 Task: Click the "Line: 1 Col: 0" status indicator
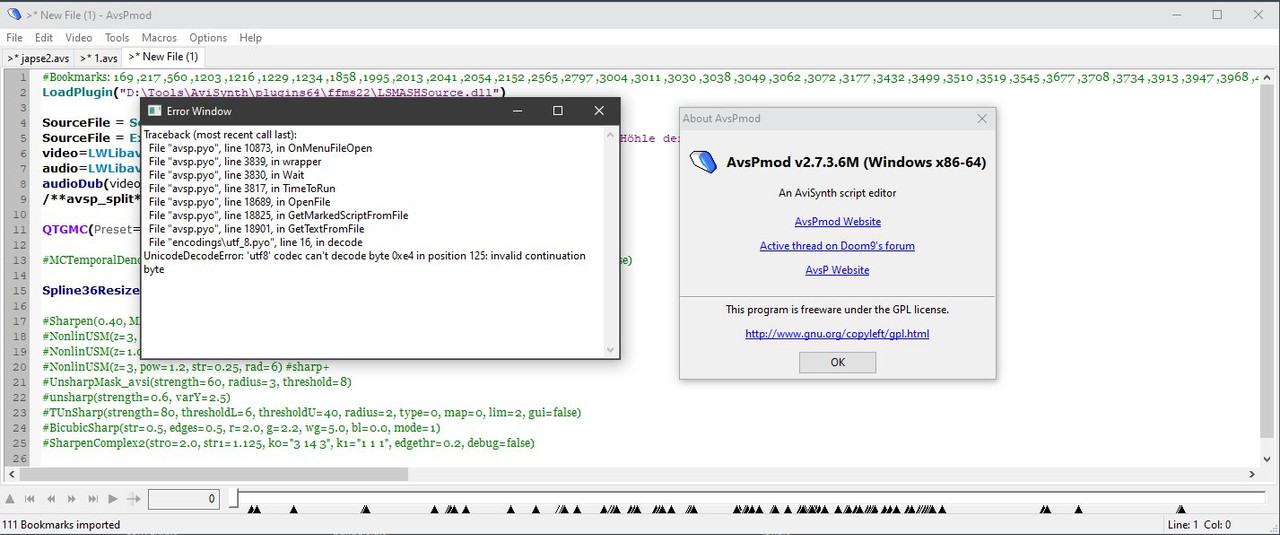(1199, 525)
